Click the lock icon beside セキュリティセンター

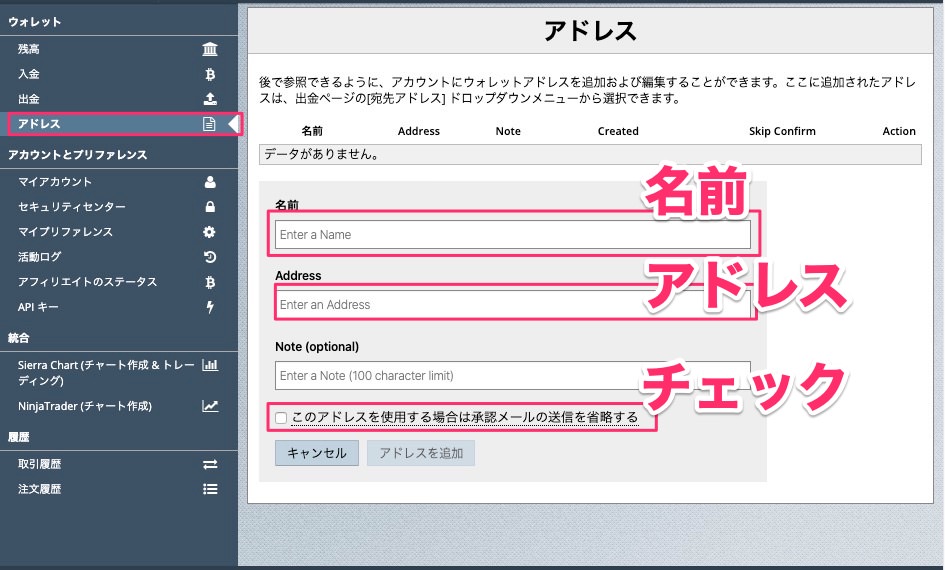[210, 207]
